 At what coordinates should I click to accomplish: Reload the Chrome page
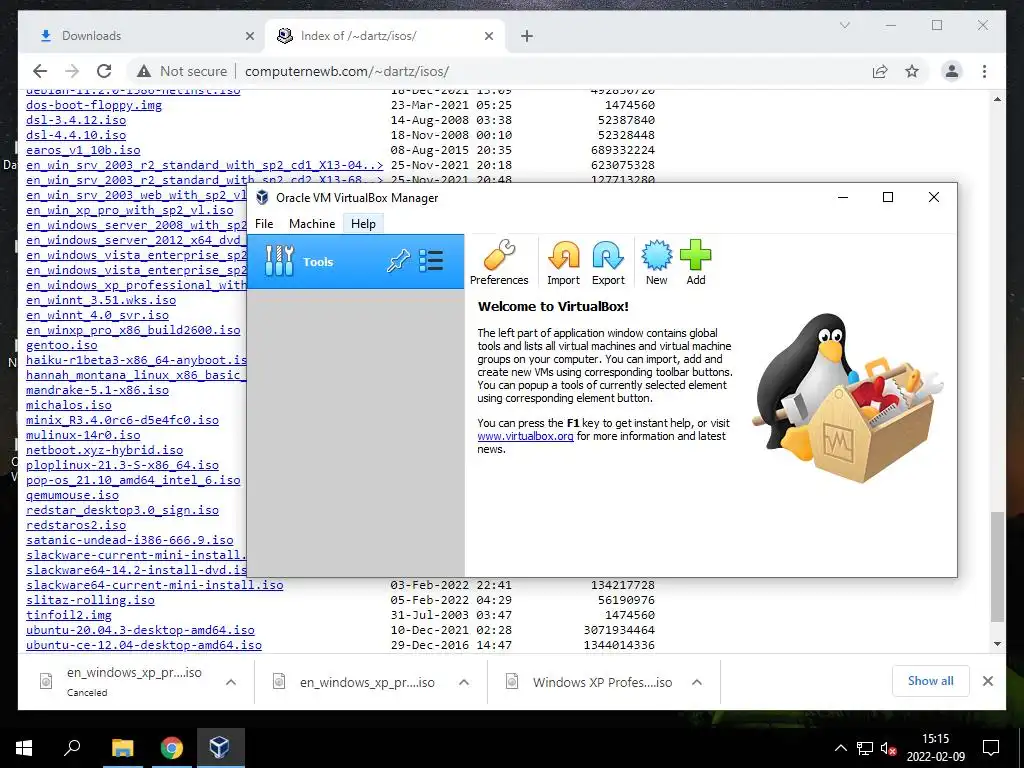(x=104, y=71)
